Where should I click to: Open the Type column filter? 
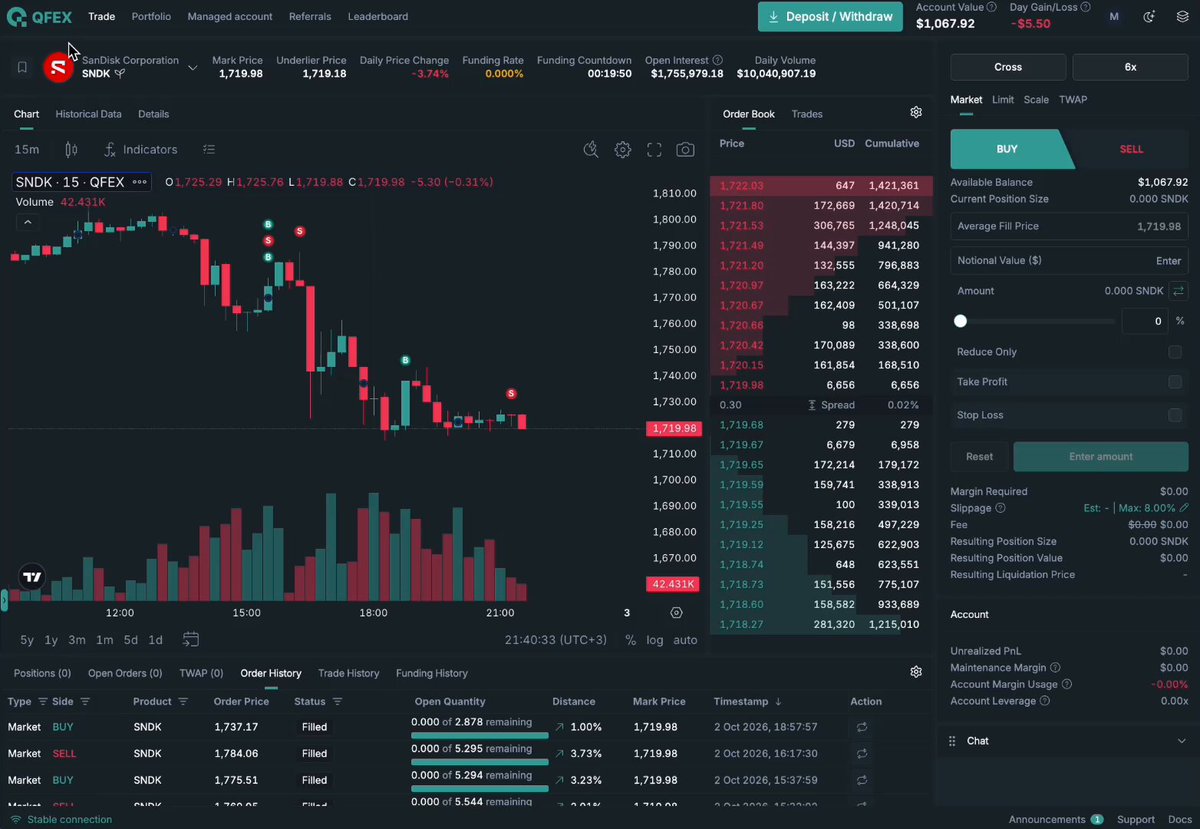(42, 701)
